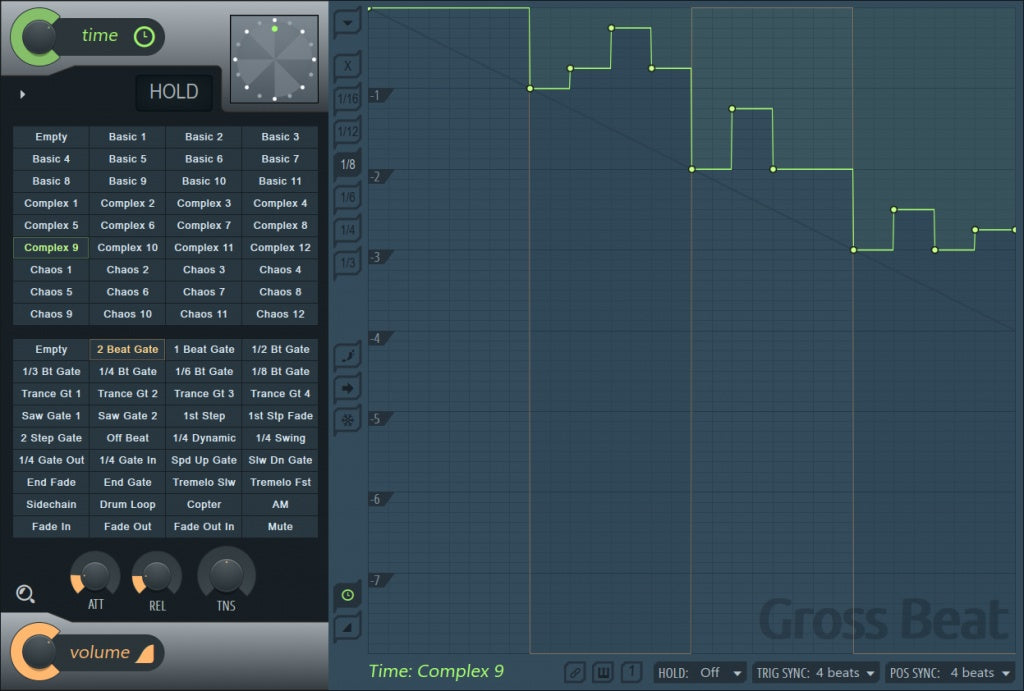Toggle the HOLD button
The image size is (1024, 691).
[174, 92]
